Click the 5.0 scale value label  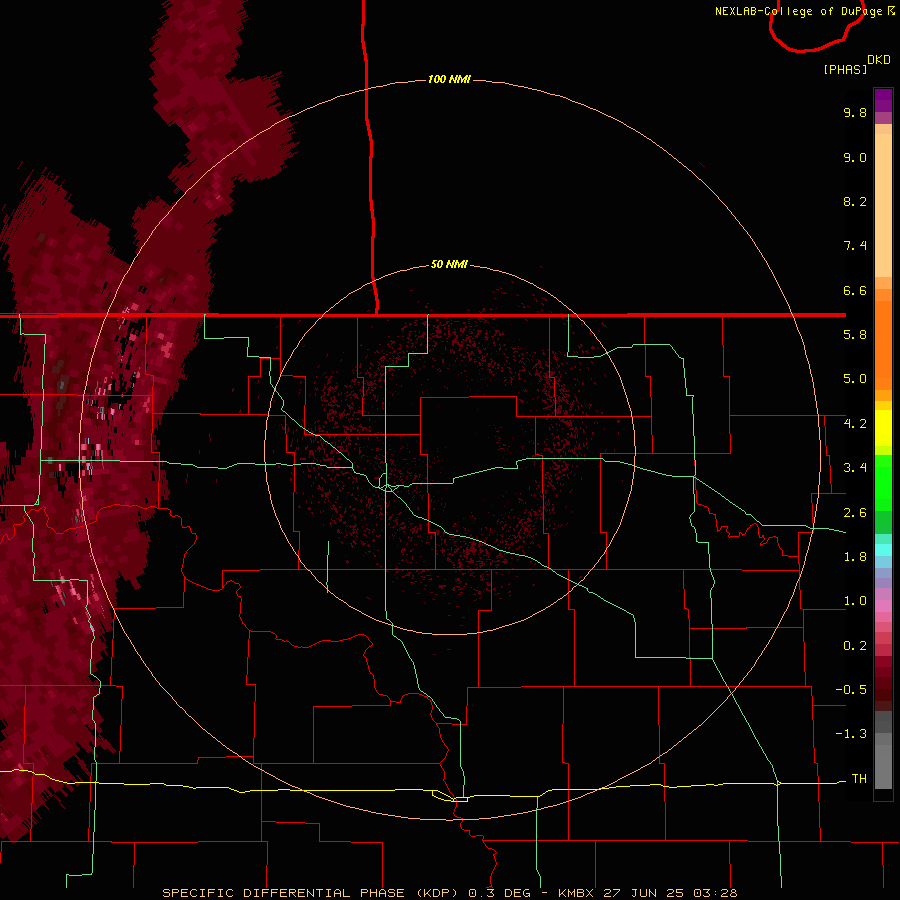[855, 379]
